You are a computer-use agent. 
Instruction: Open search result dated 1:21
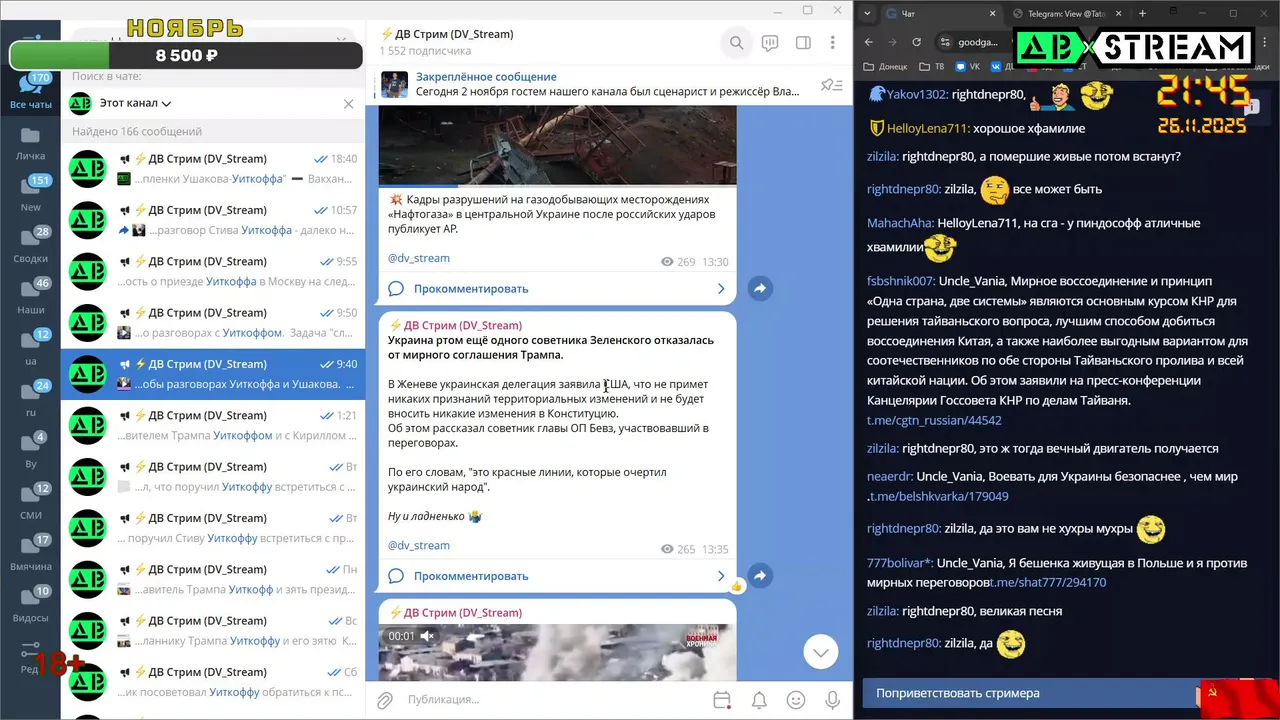point(213,425)
